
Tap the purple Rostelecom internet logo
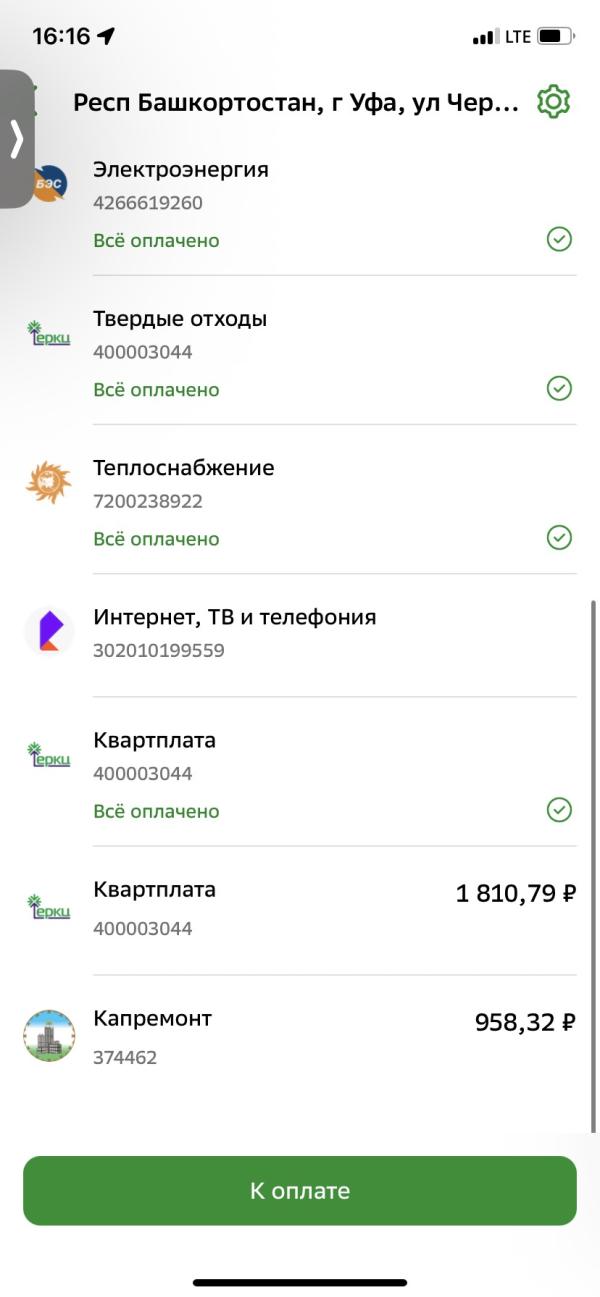click(49, 631)
